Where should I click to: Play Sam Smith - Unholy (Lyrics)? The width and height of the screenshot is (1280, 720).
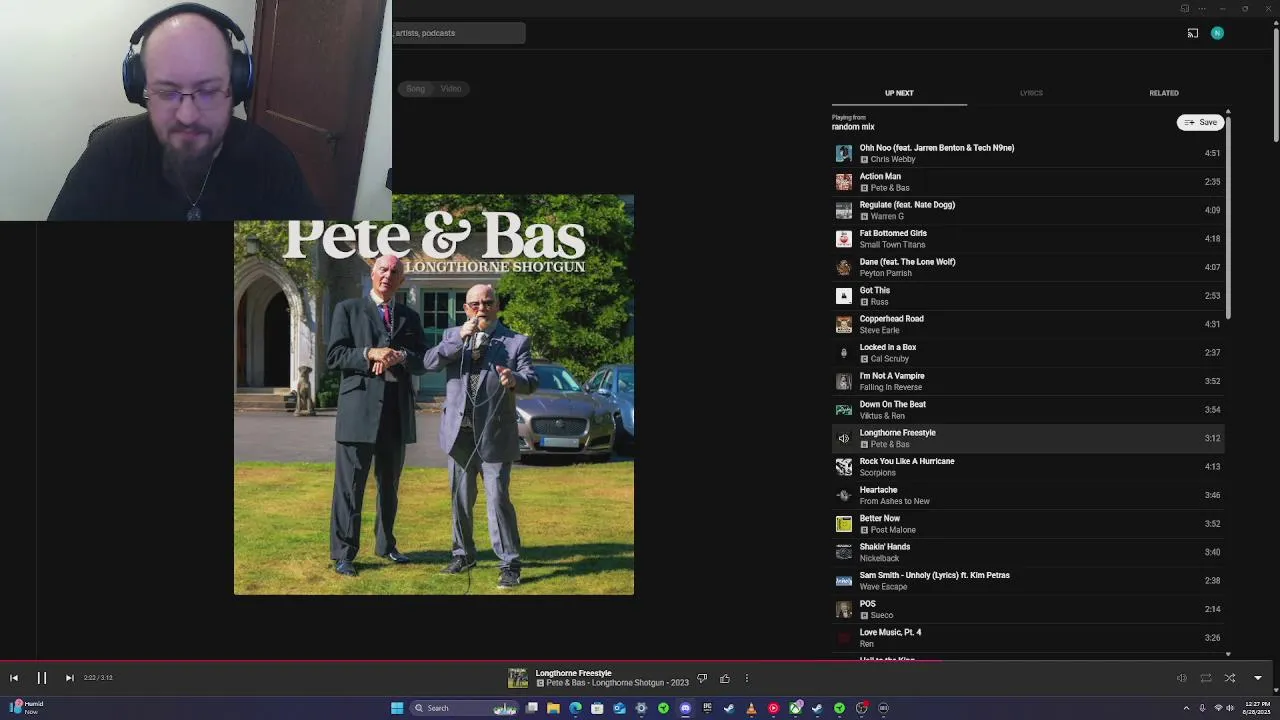click(1028, 581)
